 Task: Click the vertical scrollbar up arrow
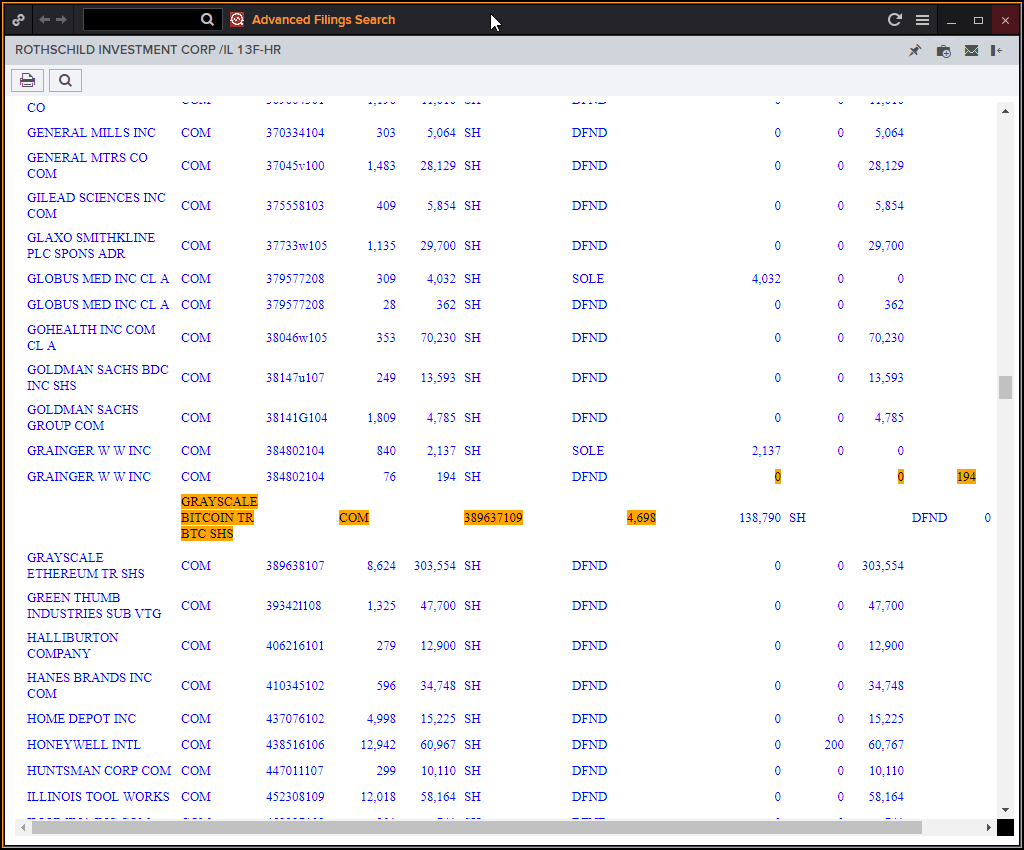[x=1005, y=111]
